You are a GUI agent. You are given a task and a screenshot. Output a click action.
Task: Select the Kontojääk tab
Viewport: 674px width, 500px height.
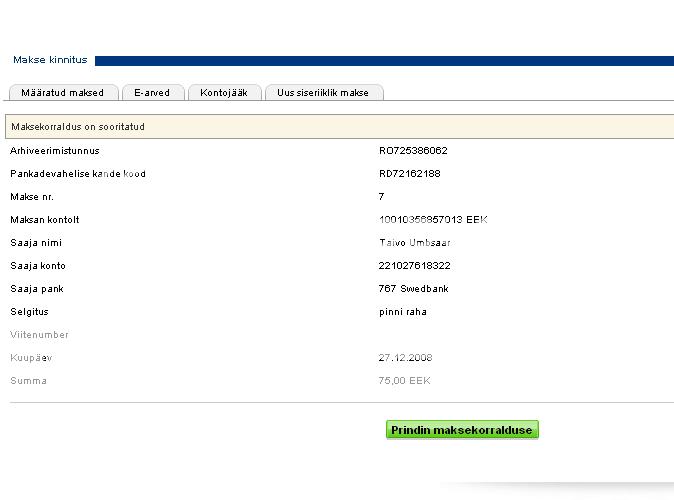(x=224, y=93)
